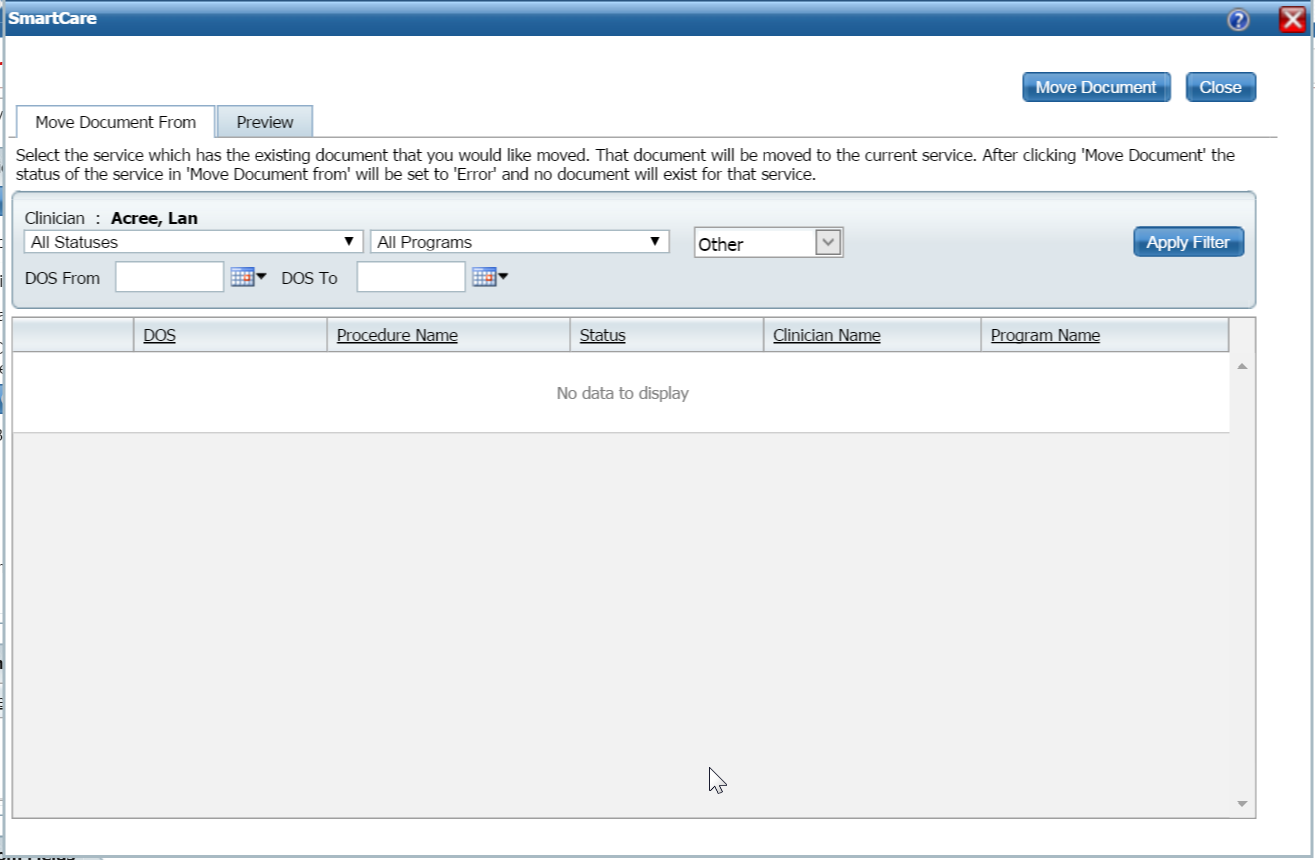Focus the DOS To date field
1315x860 pixels.
point(411,277)
